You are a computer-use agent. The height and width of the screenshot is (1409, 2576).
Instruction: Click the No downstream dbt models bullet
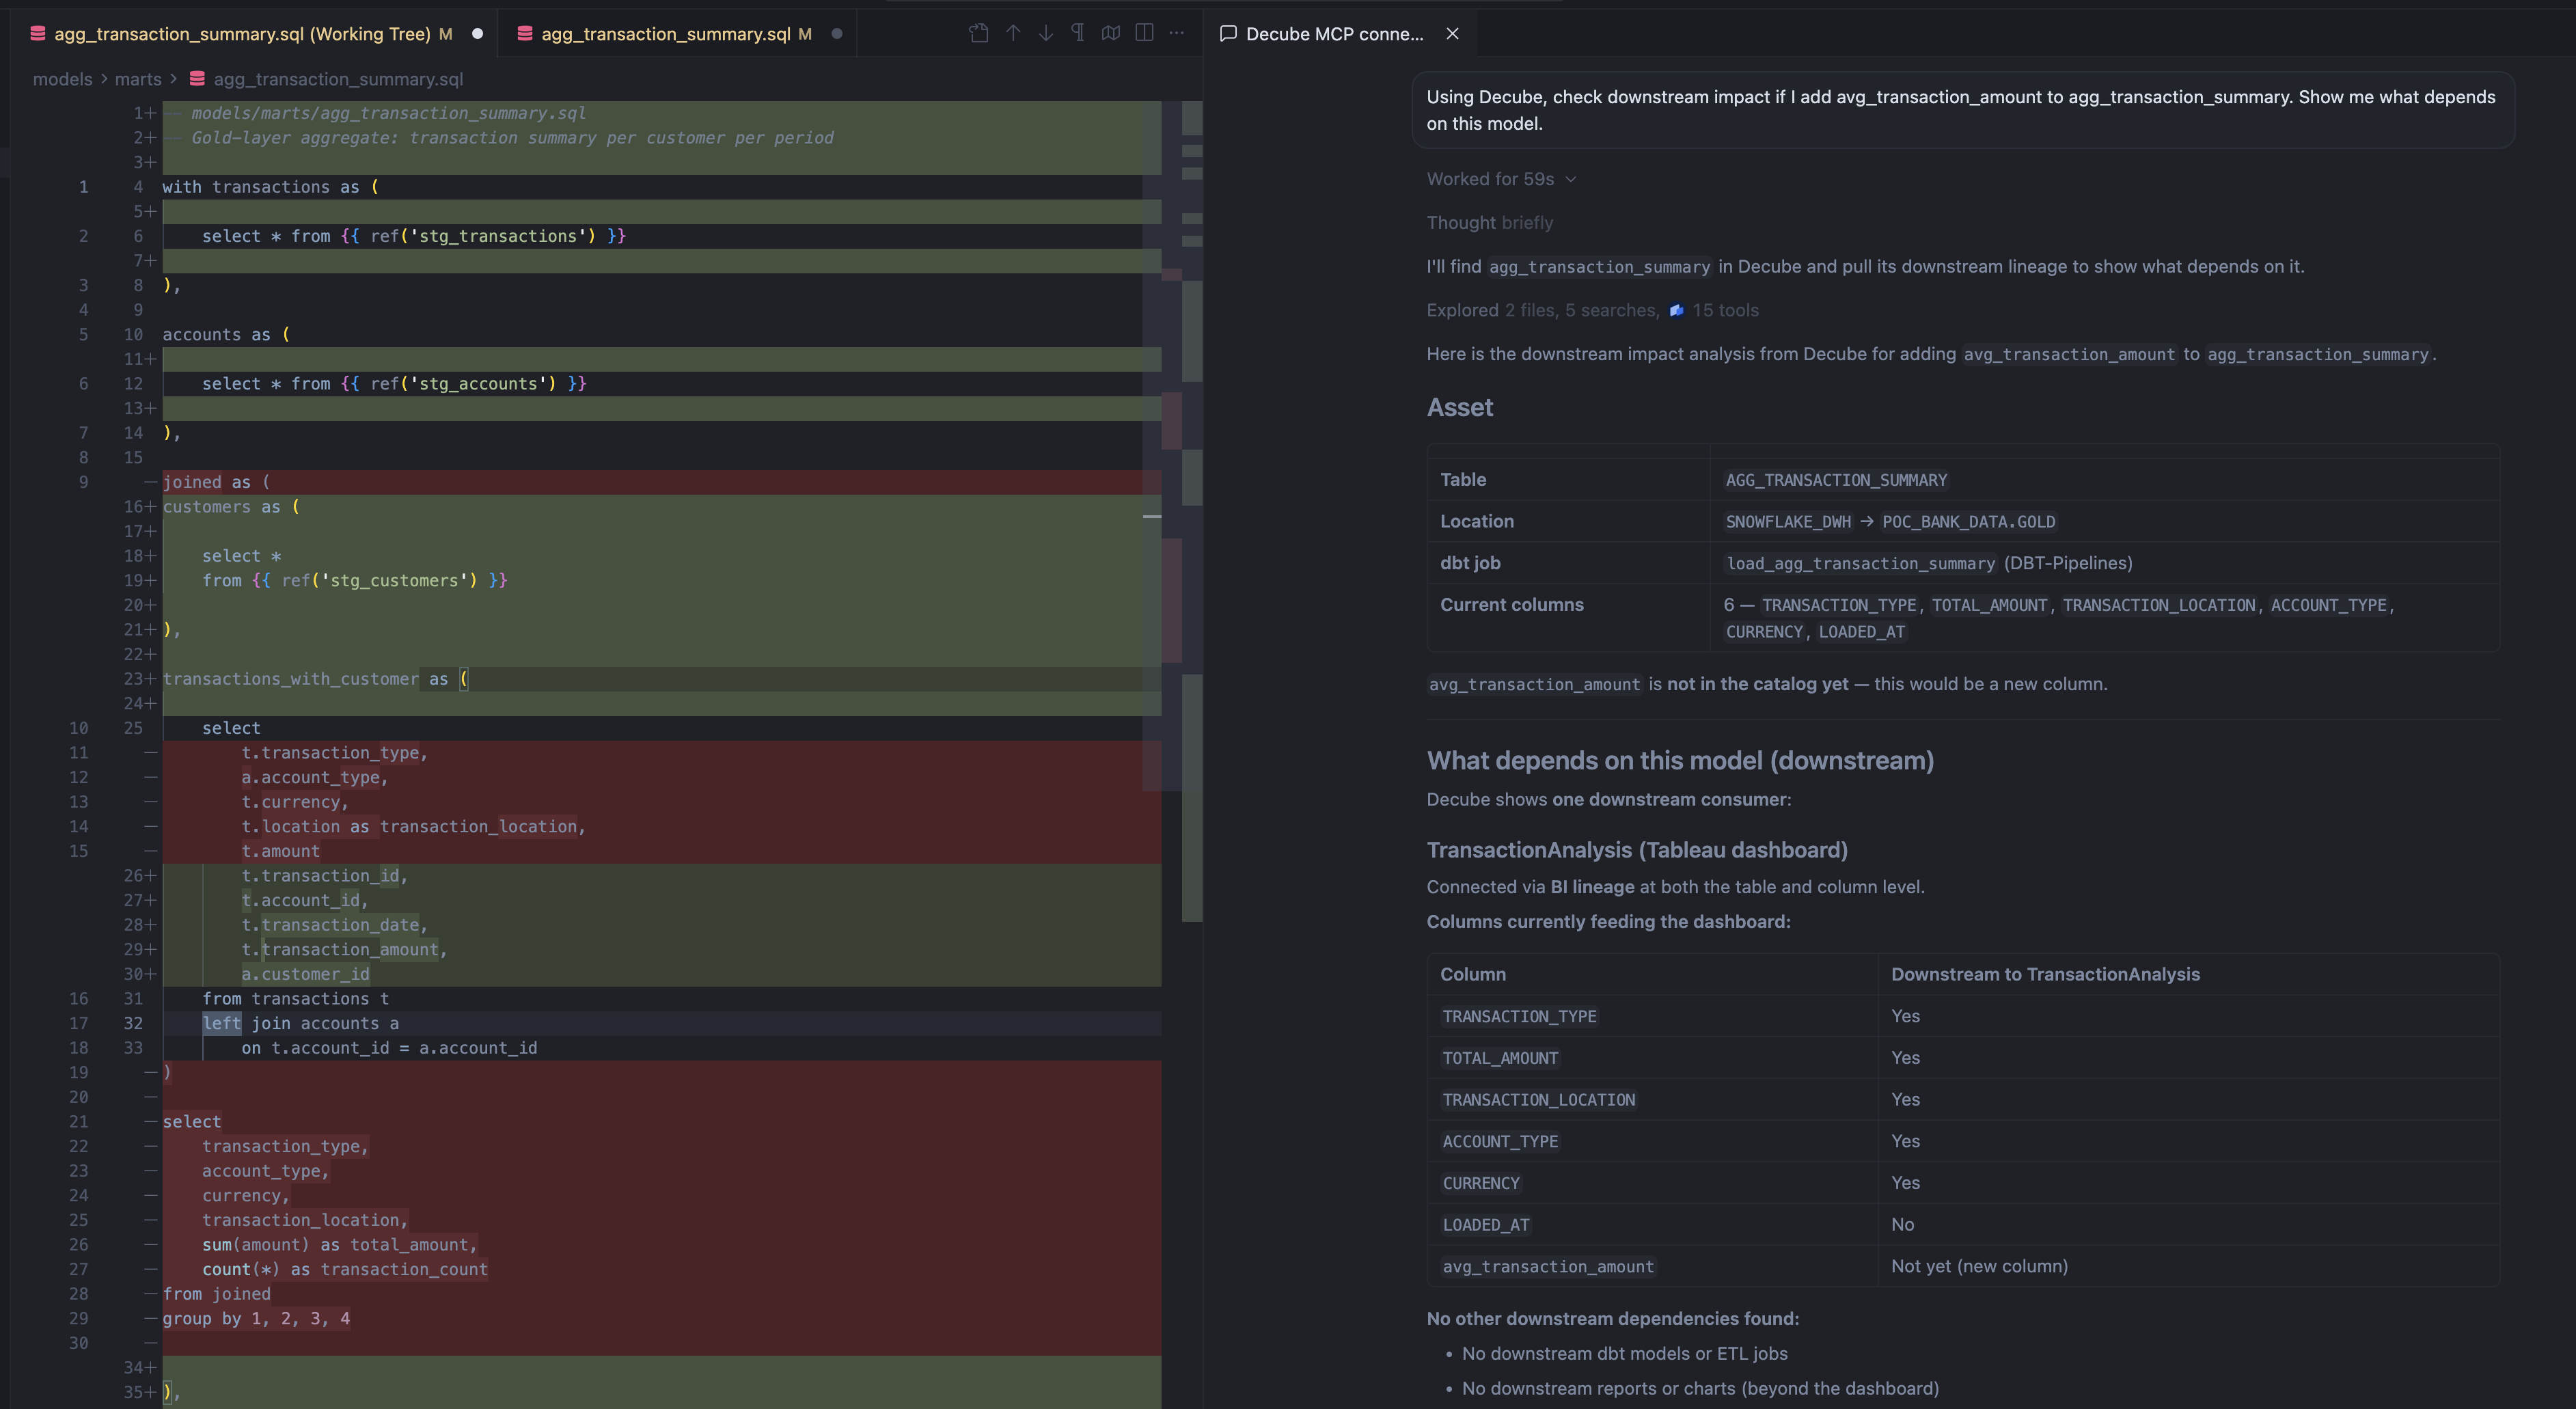coord(1624,1354)
